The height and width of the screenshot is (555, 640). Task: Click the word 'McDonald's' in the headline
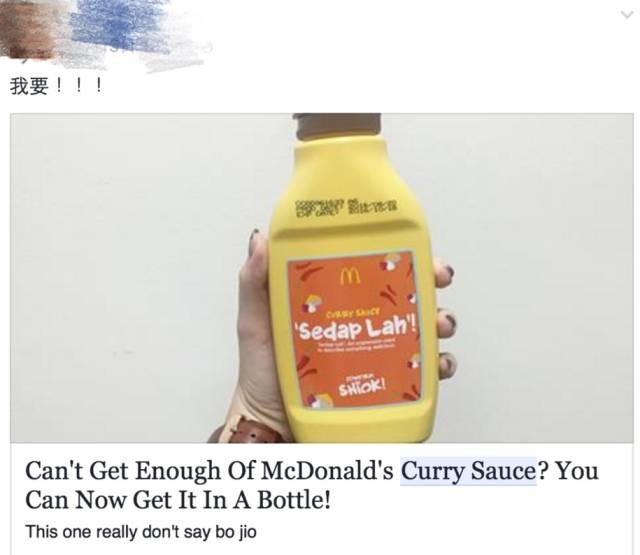click(327, 471)
